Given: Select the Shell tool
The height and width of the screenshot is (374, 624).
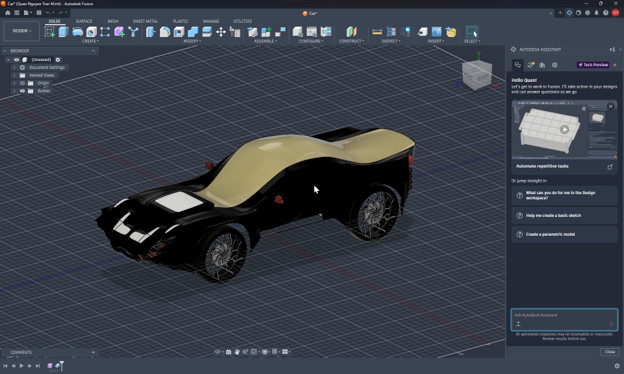Looking at the screenshot, I should (179, 32).
